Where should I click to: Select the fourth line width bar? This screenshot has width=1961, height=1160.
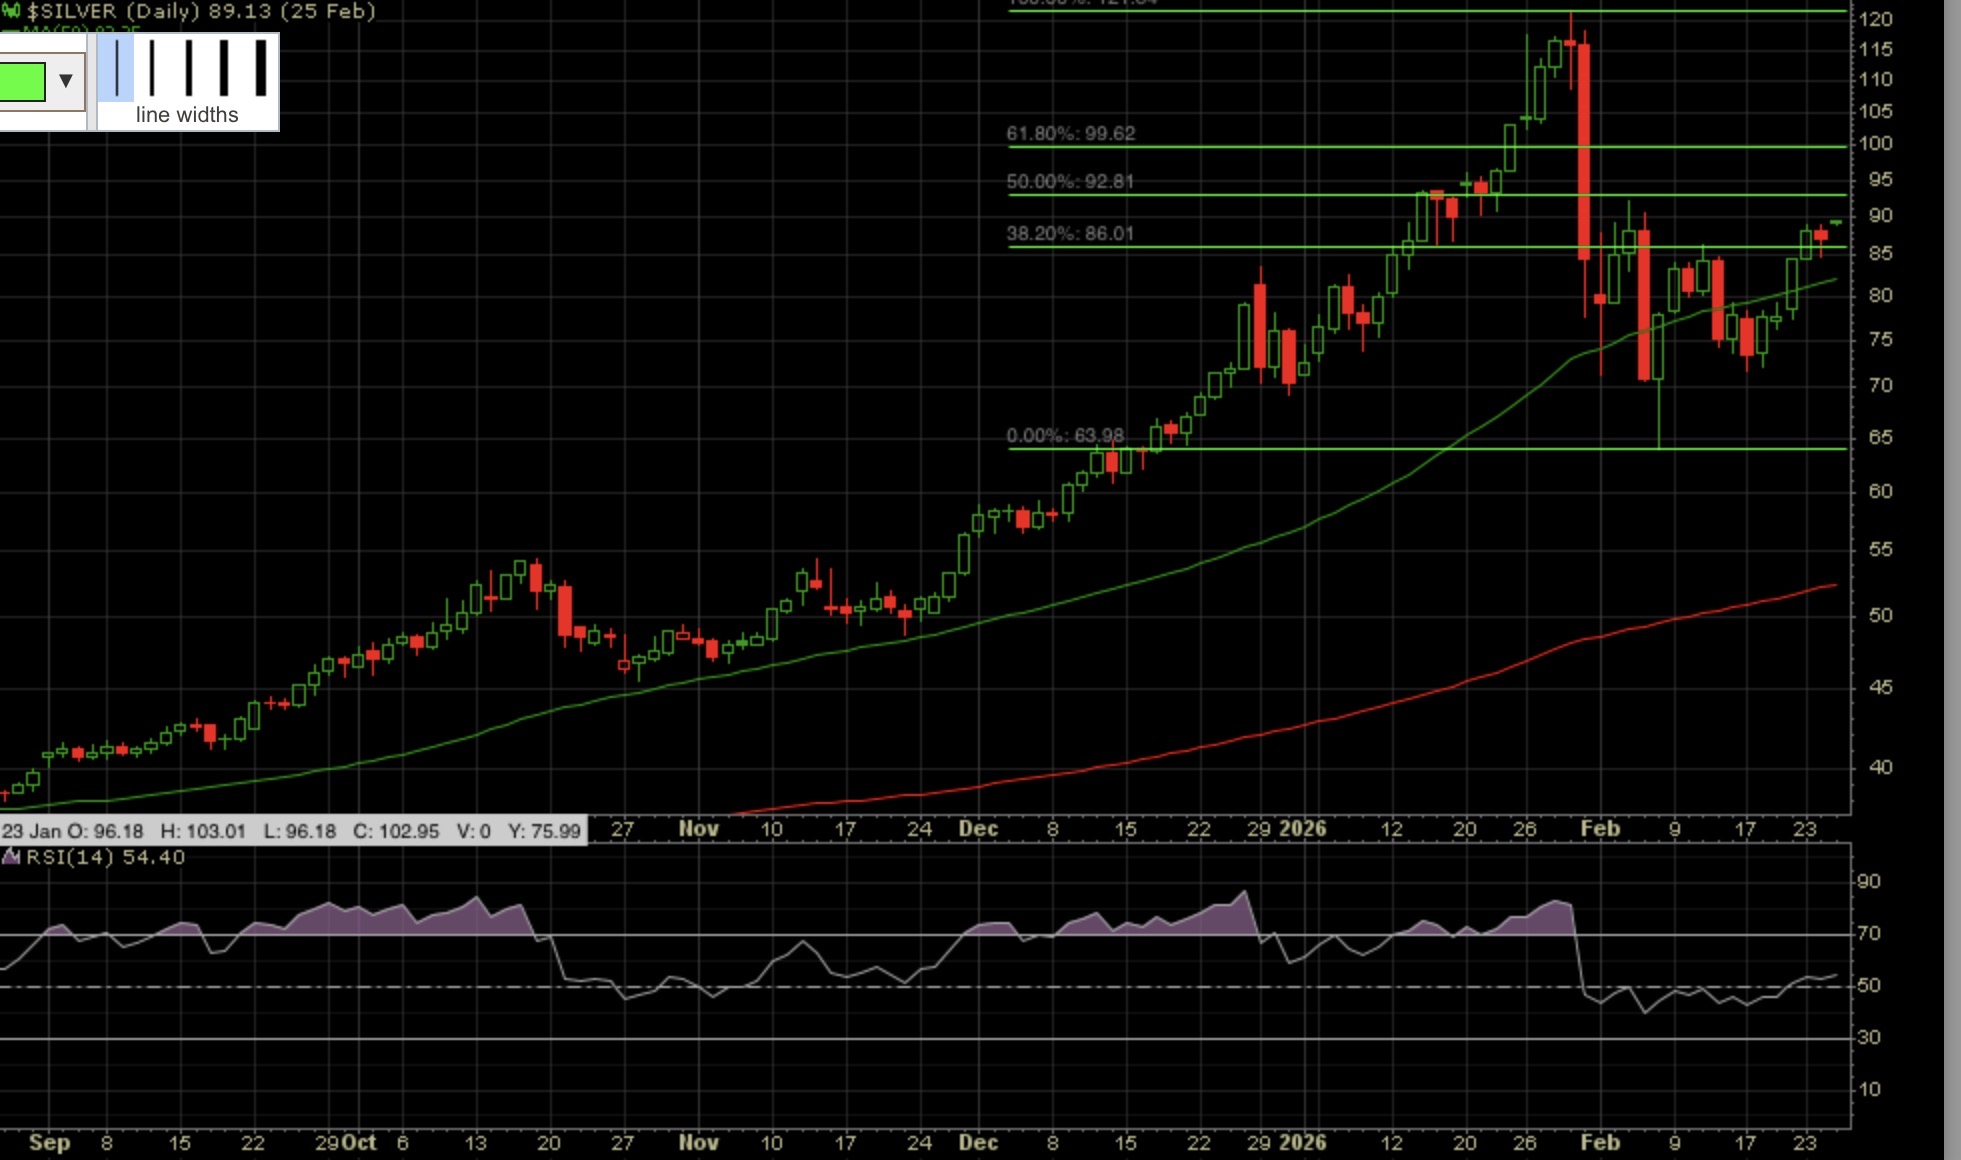pyautogui.click(x=224, y=68)
